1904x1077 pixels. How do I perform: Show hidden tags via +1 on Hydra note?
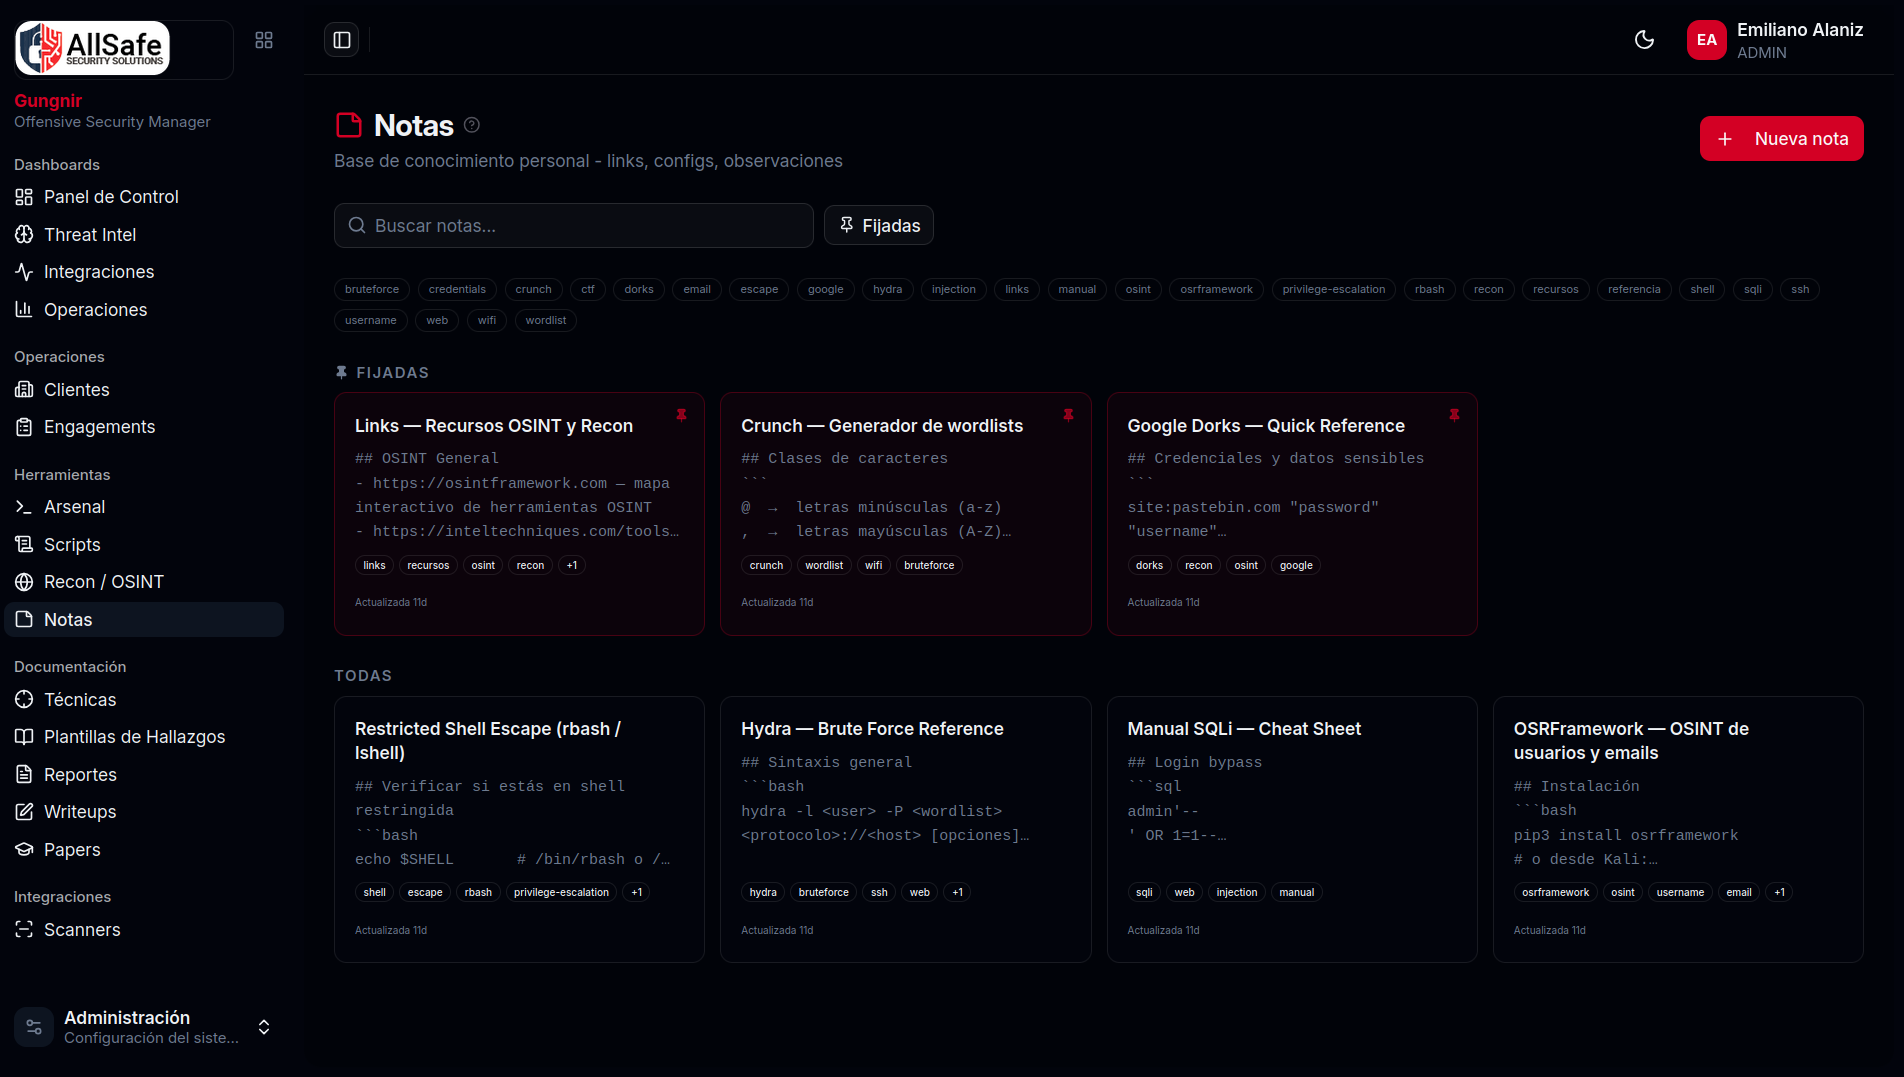958,892
